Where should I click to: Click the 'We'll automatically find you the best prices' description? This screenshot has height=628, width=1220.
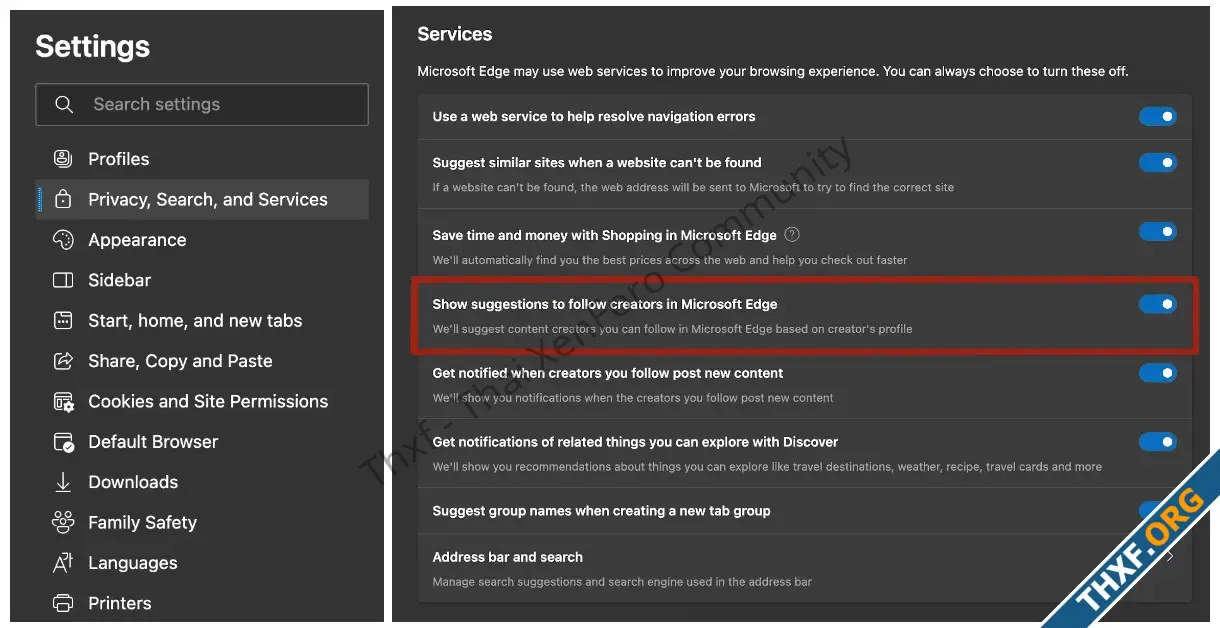pos(670,260)
